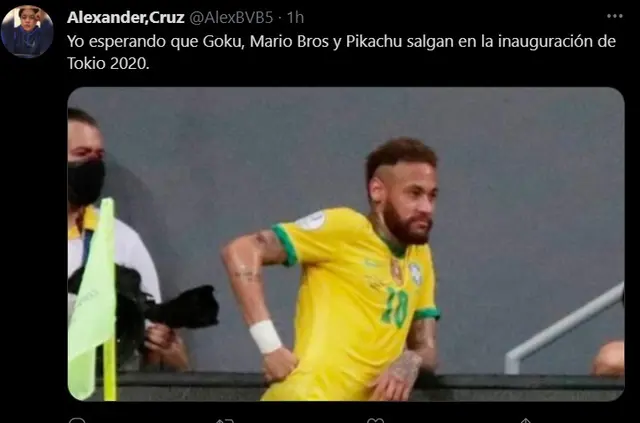
Task: Open the three-dot more options menu
Action: pos(614,16)
